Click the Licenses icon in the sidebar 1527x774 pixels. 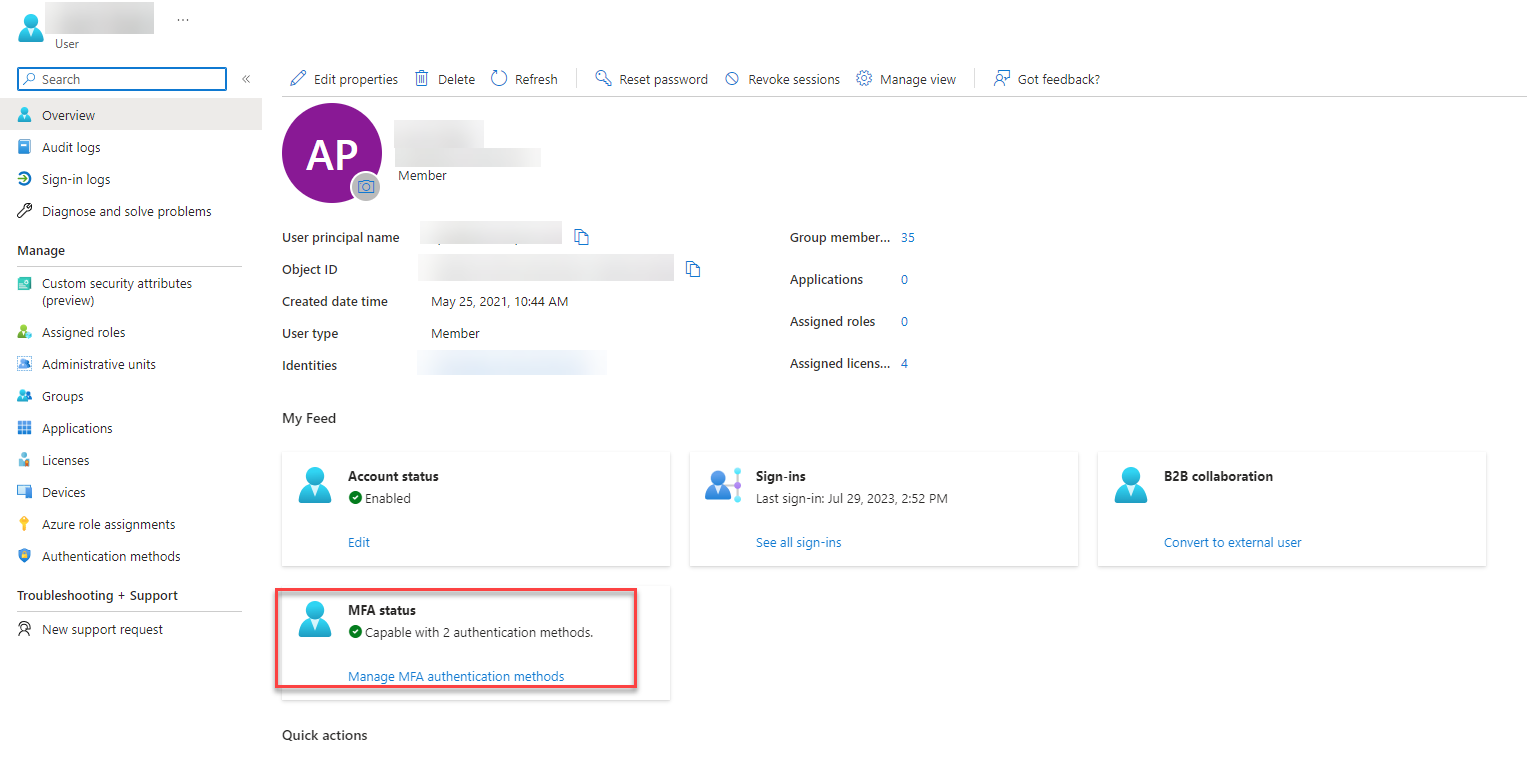pos(23,460)
